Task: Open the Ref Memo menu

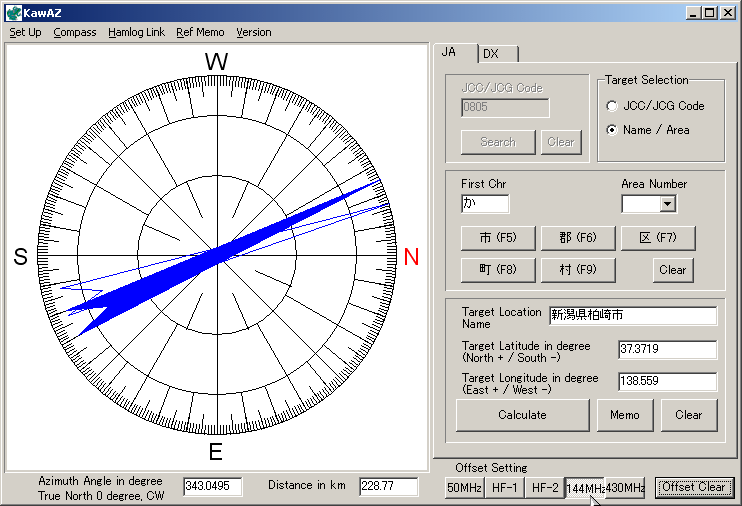Action: (x=200, y=32)
